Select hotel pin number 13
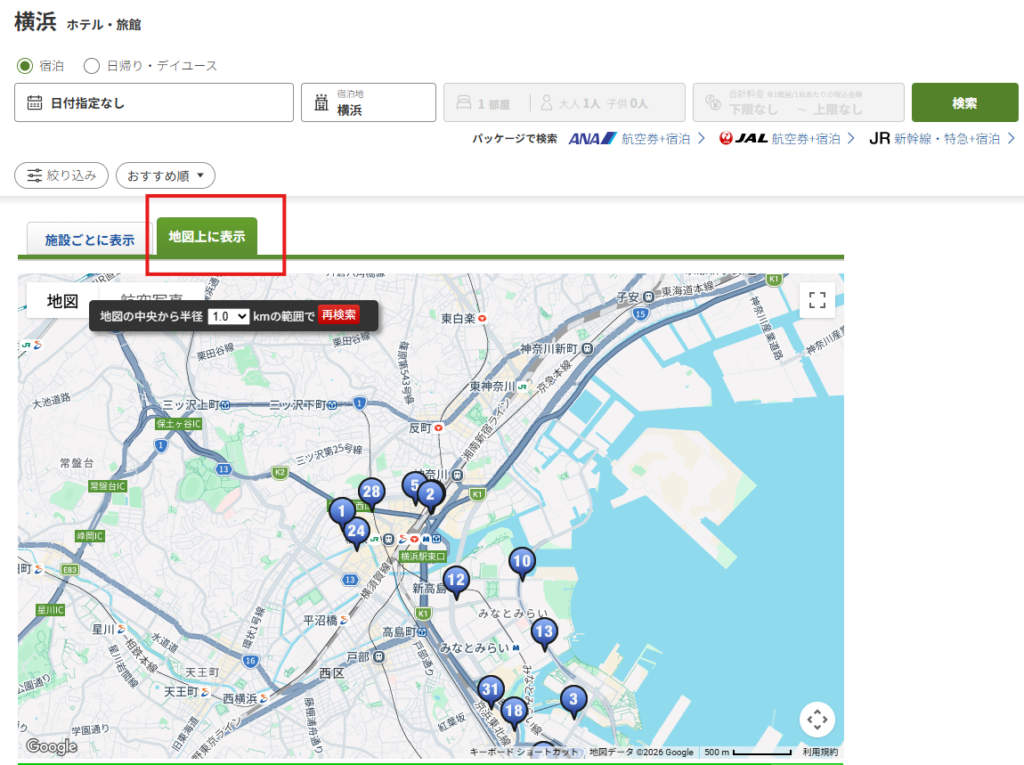Image resolution: width=1024 pixels, height=765 pixels. click(543, 632)
